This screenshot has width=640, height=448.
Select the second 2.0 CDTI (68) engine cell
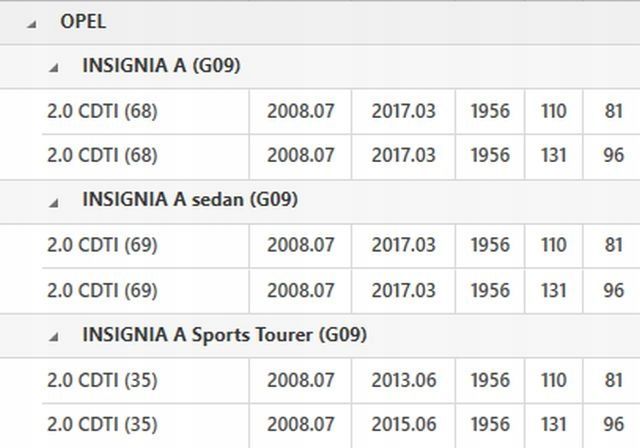[102, 155]
